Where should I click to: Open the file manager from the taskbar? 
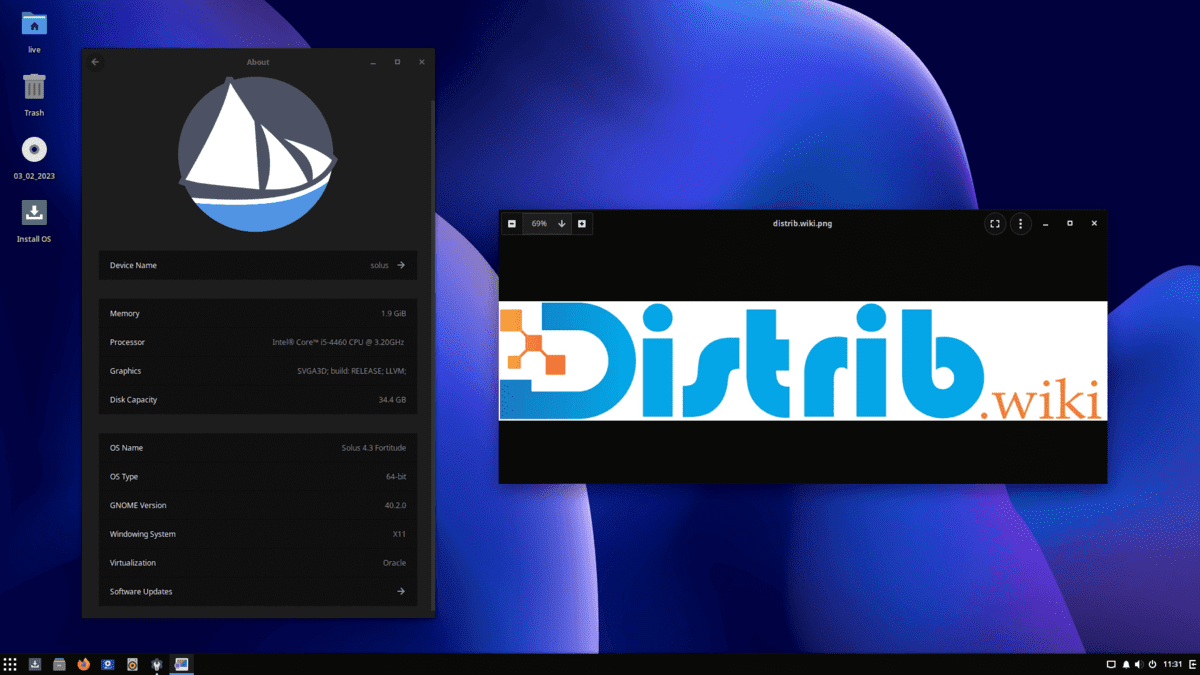coord(59,664)
